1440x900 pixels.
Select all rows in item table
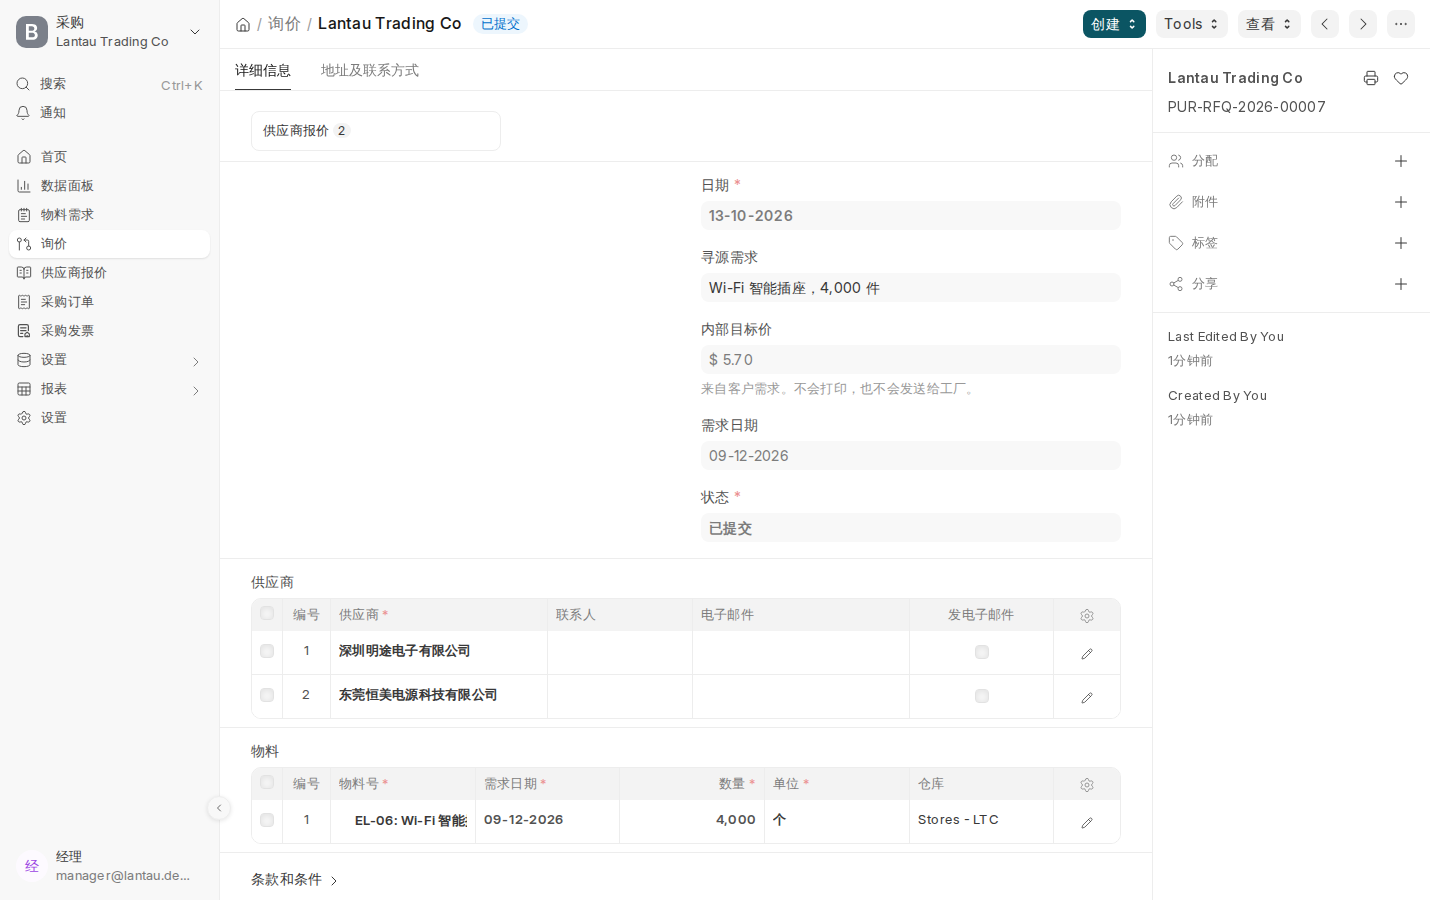click(x=267, y=783)
